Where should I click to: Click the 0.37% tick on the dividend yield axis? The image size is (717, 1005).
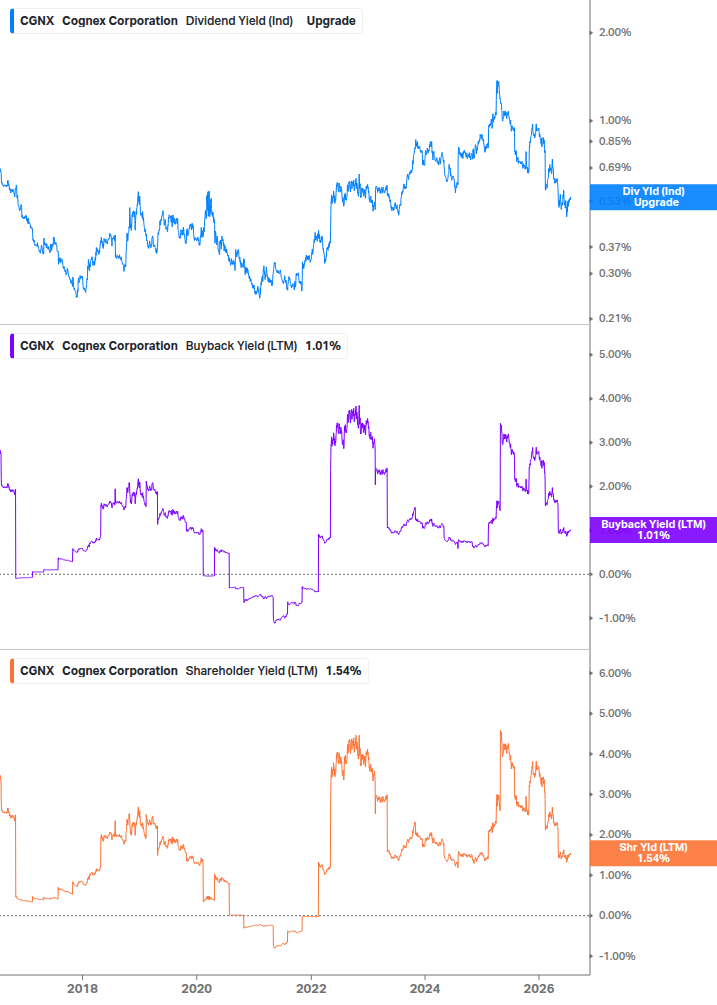tap(614, 247)
